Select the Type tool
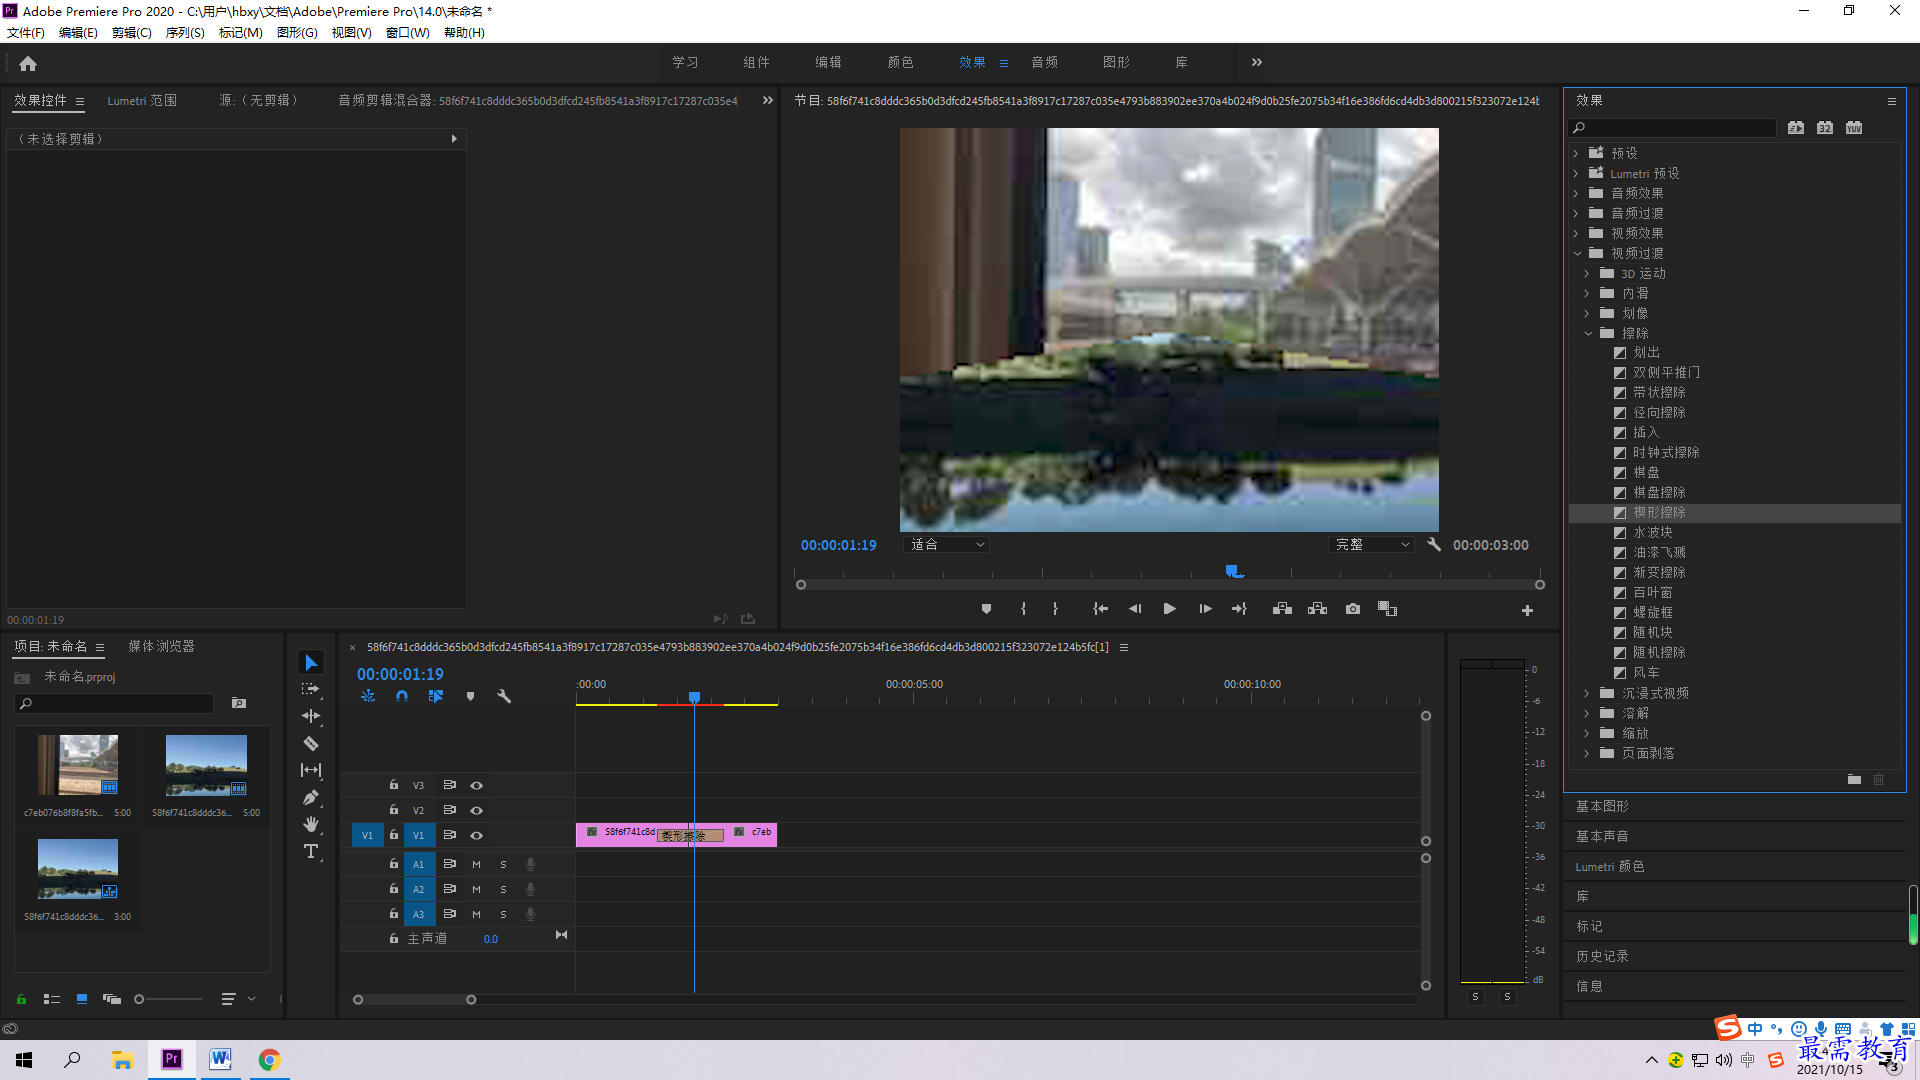Image resolution: width=1920 pixels, height=1080 pixels. [311, 851]
